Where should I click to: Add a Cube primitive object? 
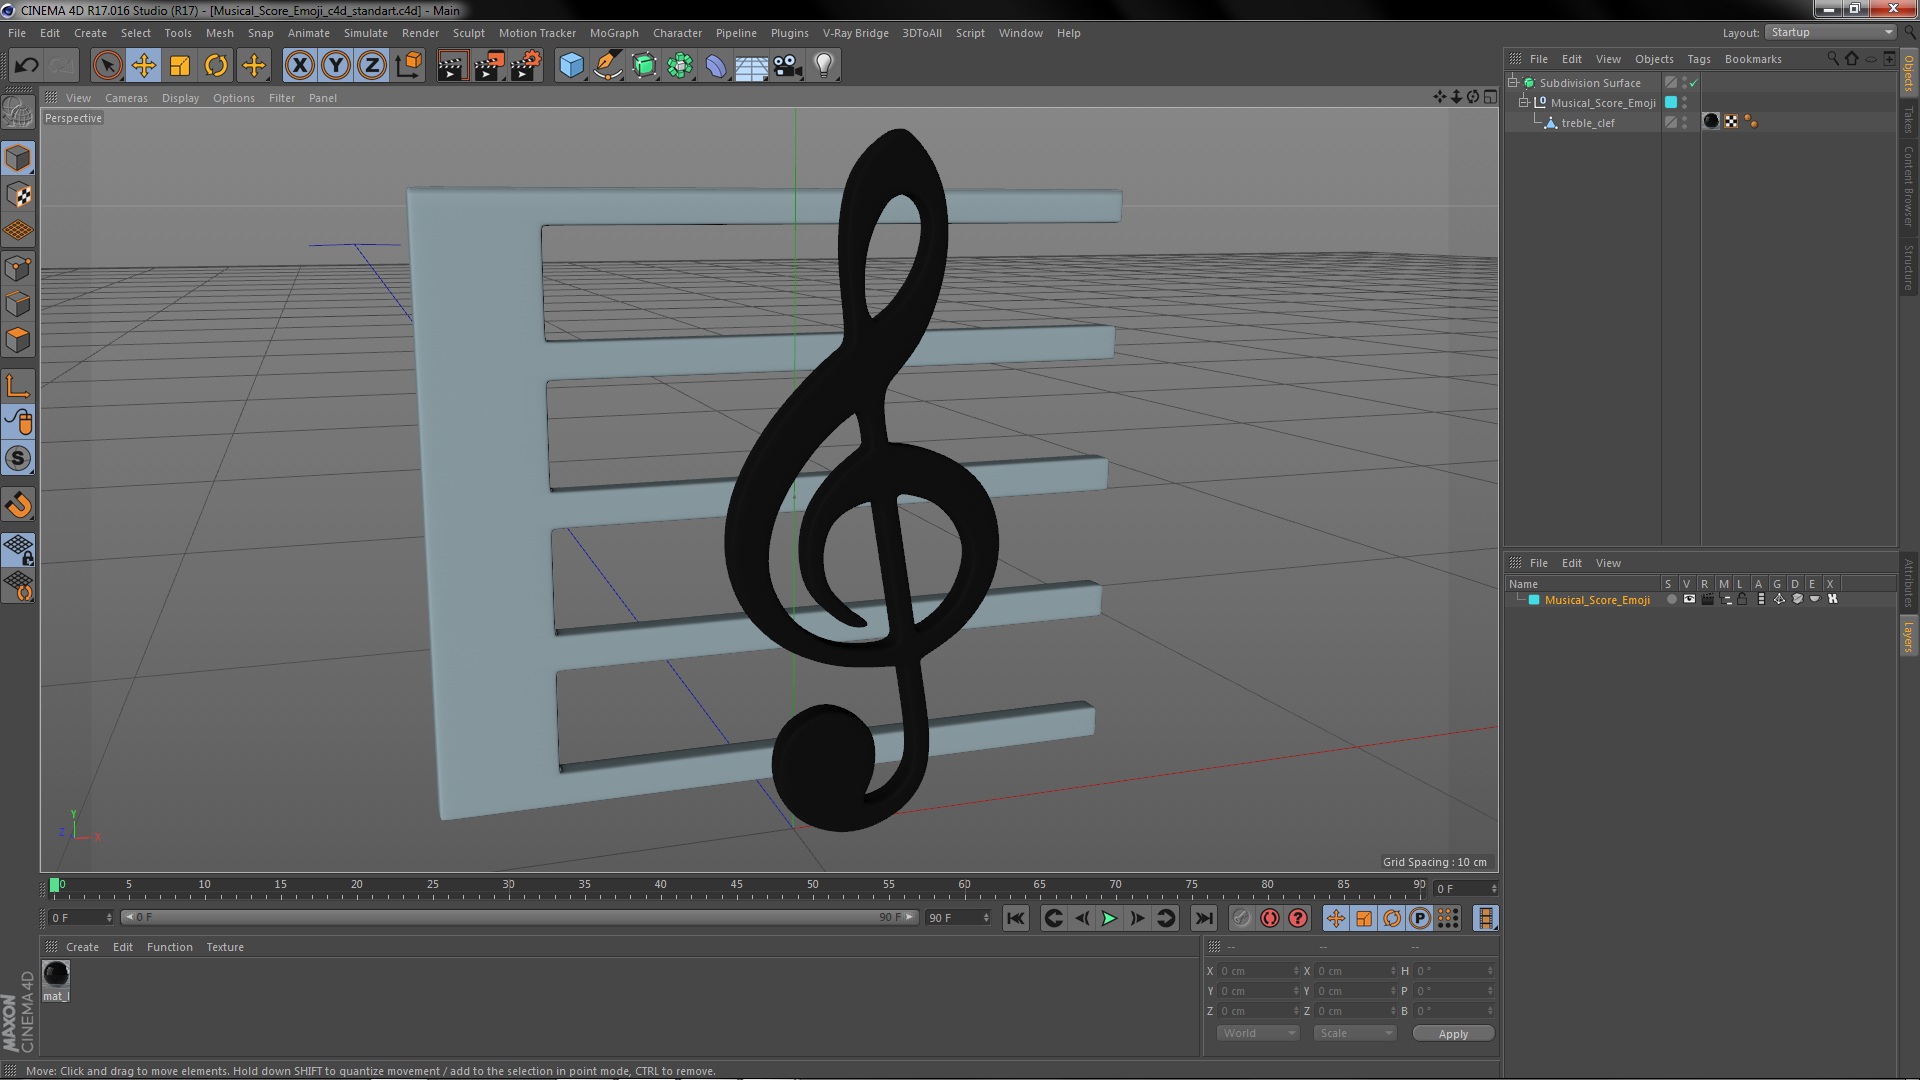click(x=571, y=66)
